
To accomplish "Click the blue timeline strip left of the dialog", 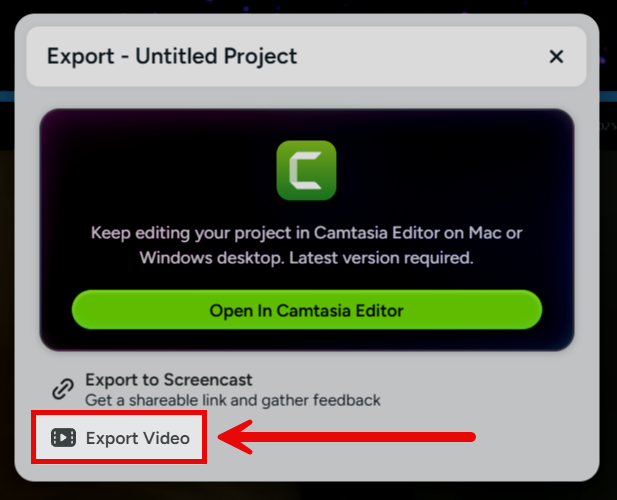I will point(7,96).
